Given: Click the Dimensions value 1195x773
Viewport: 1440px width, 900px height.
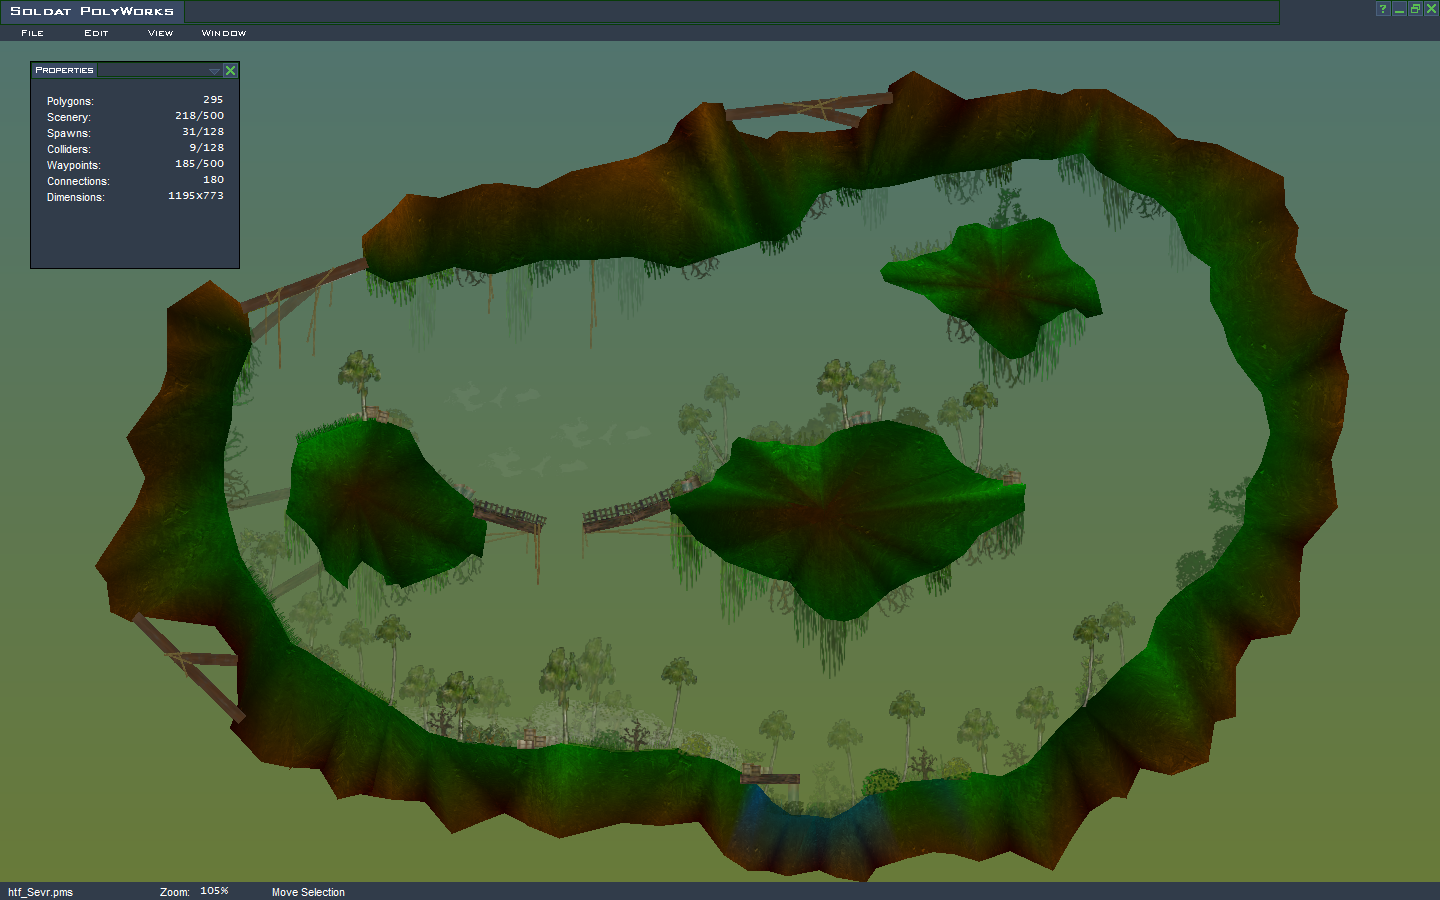Looking at the screenshot, I should [x=196, y=196].
